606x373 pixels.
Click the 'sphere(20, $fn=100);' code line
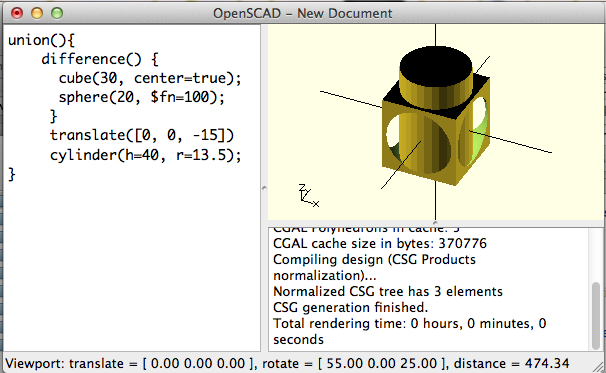coord(141,97)
